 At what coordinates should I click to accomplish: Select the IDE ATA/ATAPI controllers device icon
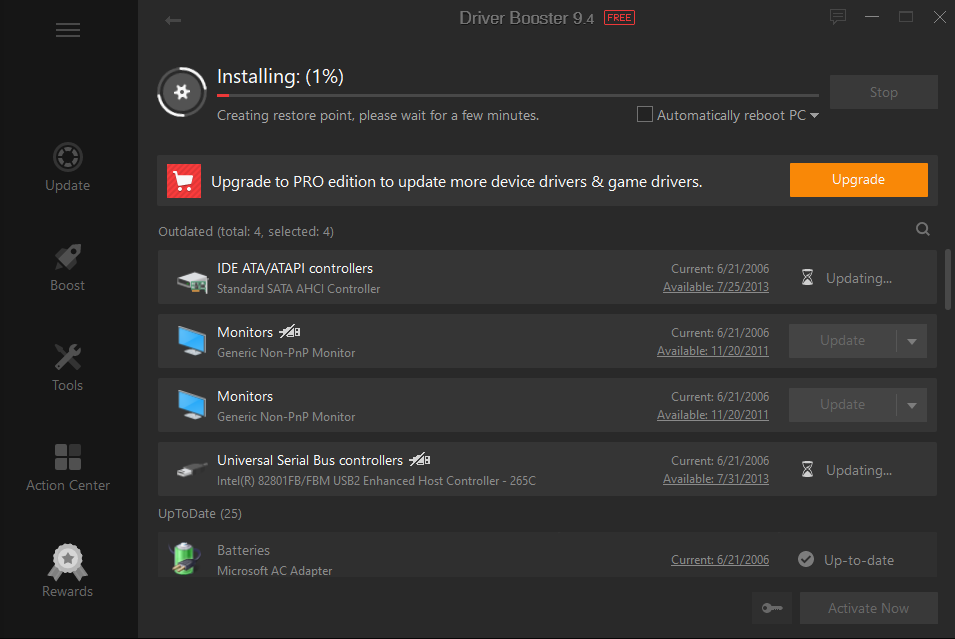tap(191, 279)
